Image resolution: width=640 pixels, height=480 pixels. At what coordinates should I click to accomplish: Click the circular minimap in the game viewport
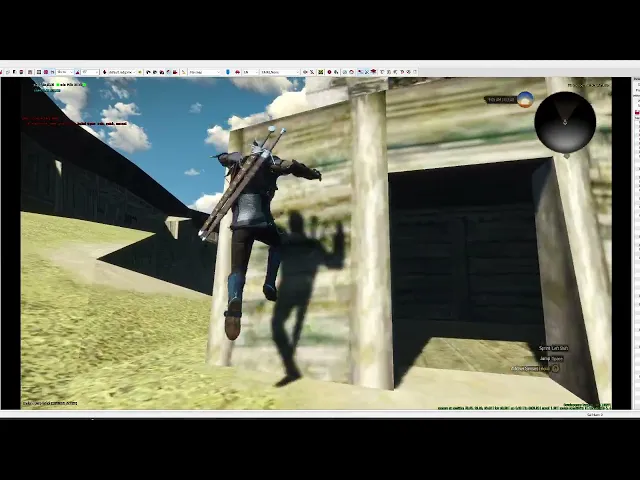pos(565,122)
